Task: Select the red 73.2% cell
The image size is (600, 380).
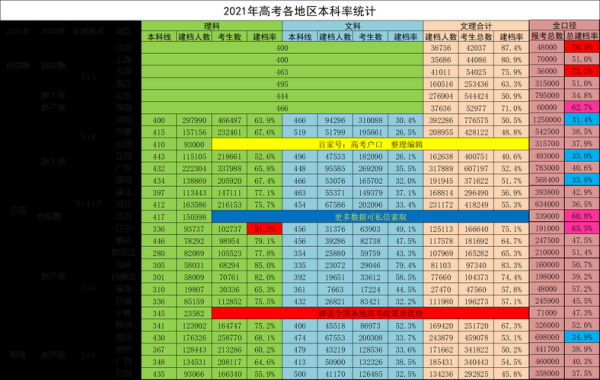Action: pos(582,71)
